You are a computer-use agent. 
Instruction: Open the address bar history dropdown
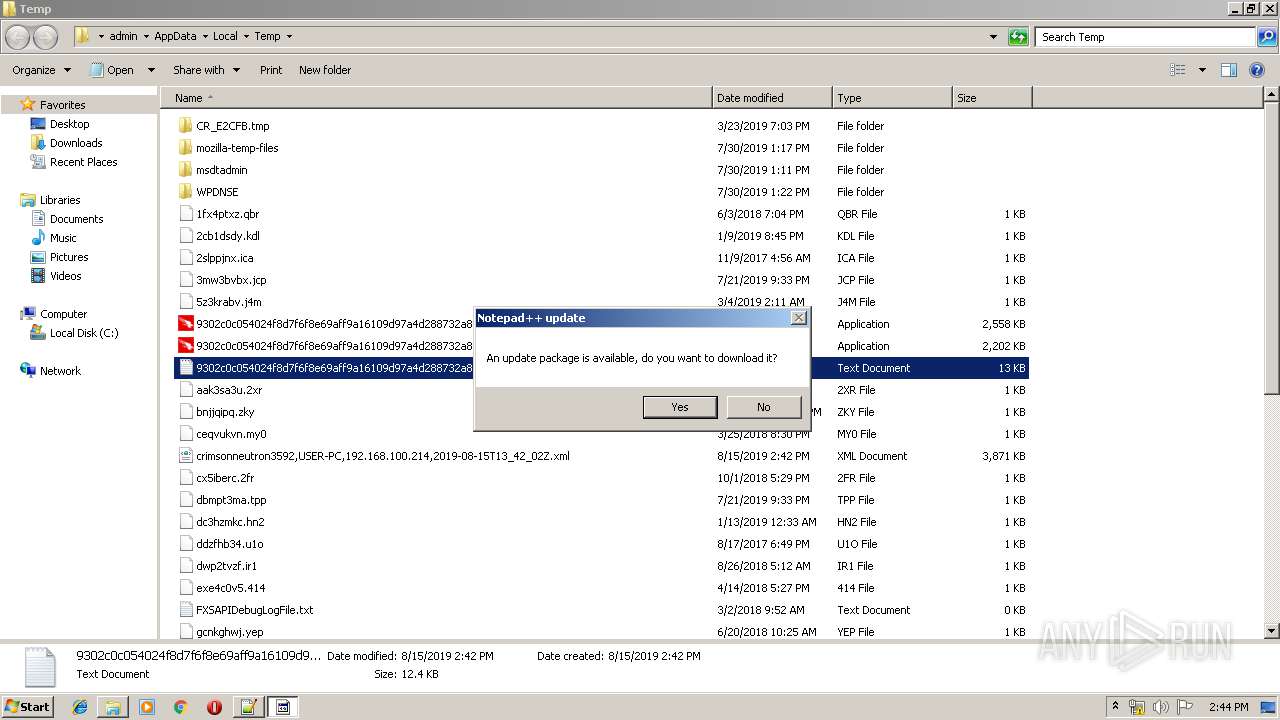click(993, 37)
